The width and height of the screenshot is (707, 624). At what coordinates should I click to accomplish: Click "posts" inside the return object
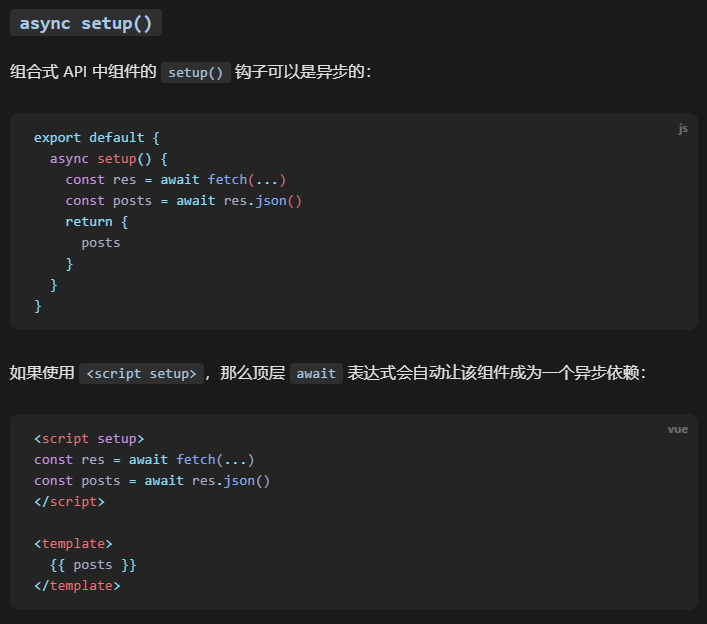pyautogui.click(x=101, y=243)
